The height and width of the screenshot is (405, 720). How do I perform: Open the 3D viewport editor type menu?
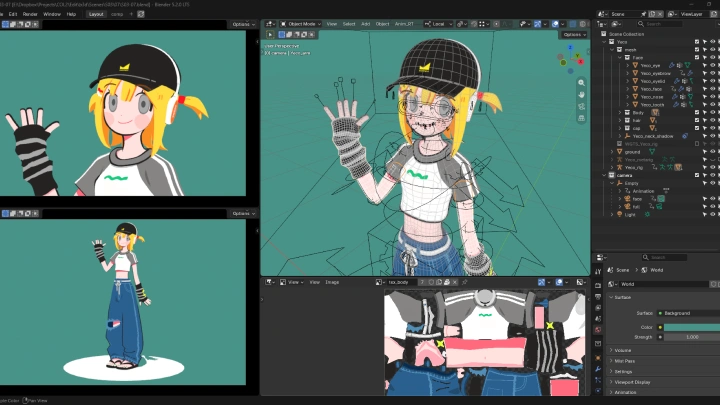[x=270, y=24]
